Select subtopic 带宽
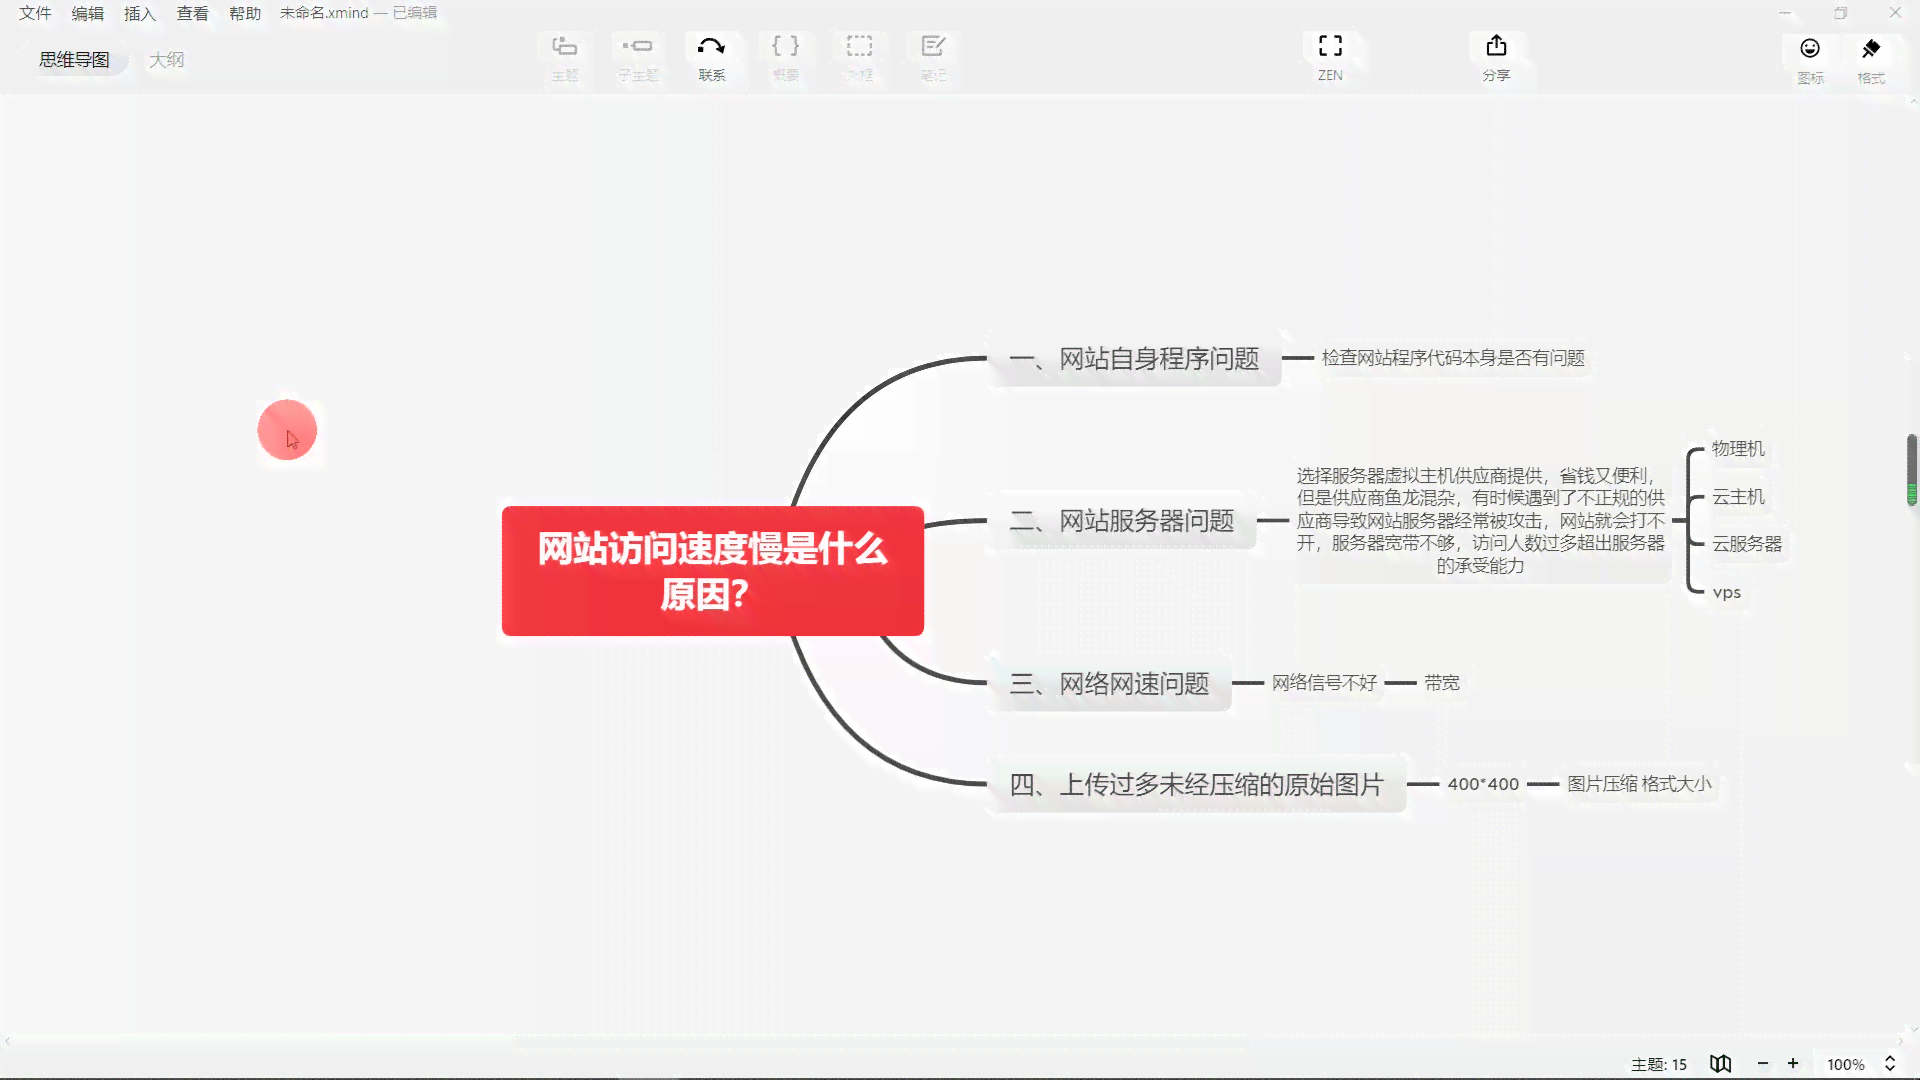The width and height of the screenshot is (1920, 1080). tap(1442, 683)
